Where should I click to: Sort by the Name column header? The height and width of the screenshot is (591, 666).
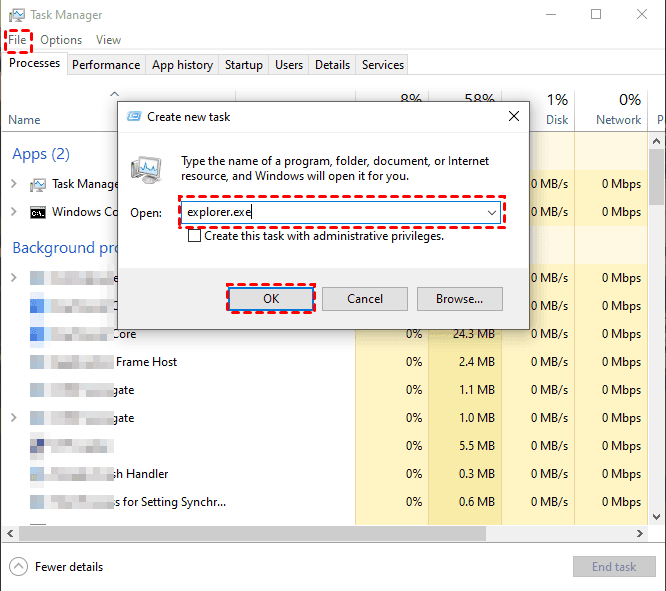(x=24, y=120)
